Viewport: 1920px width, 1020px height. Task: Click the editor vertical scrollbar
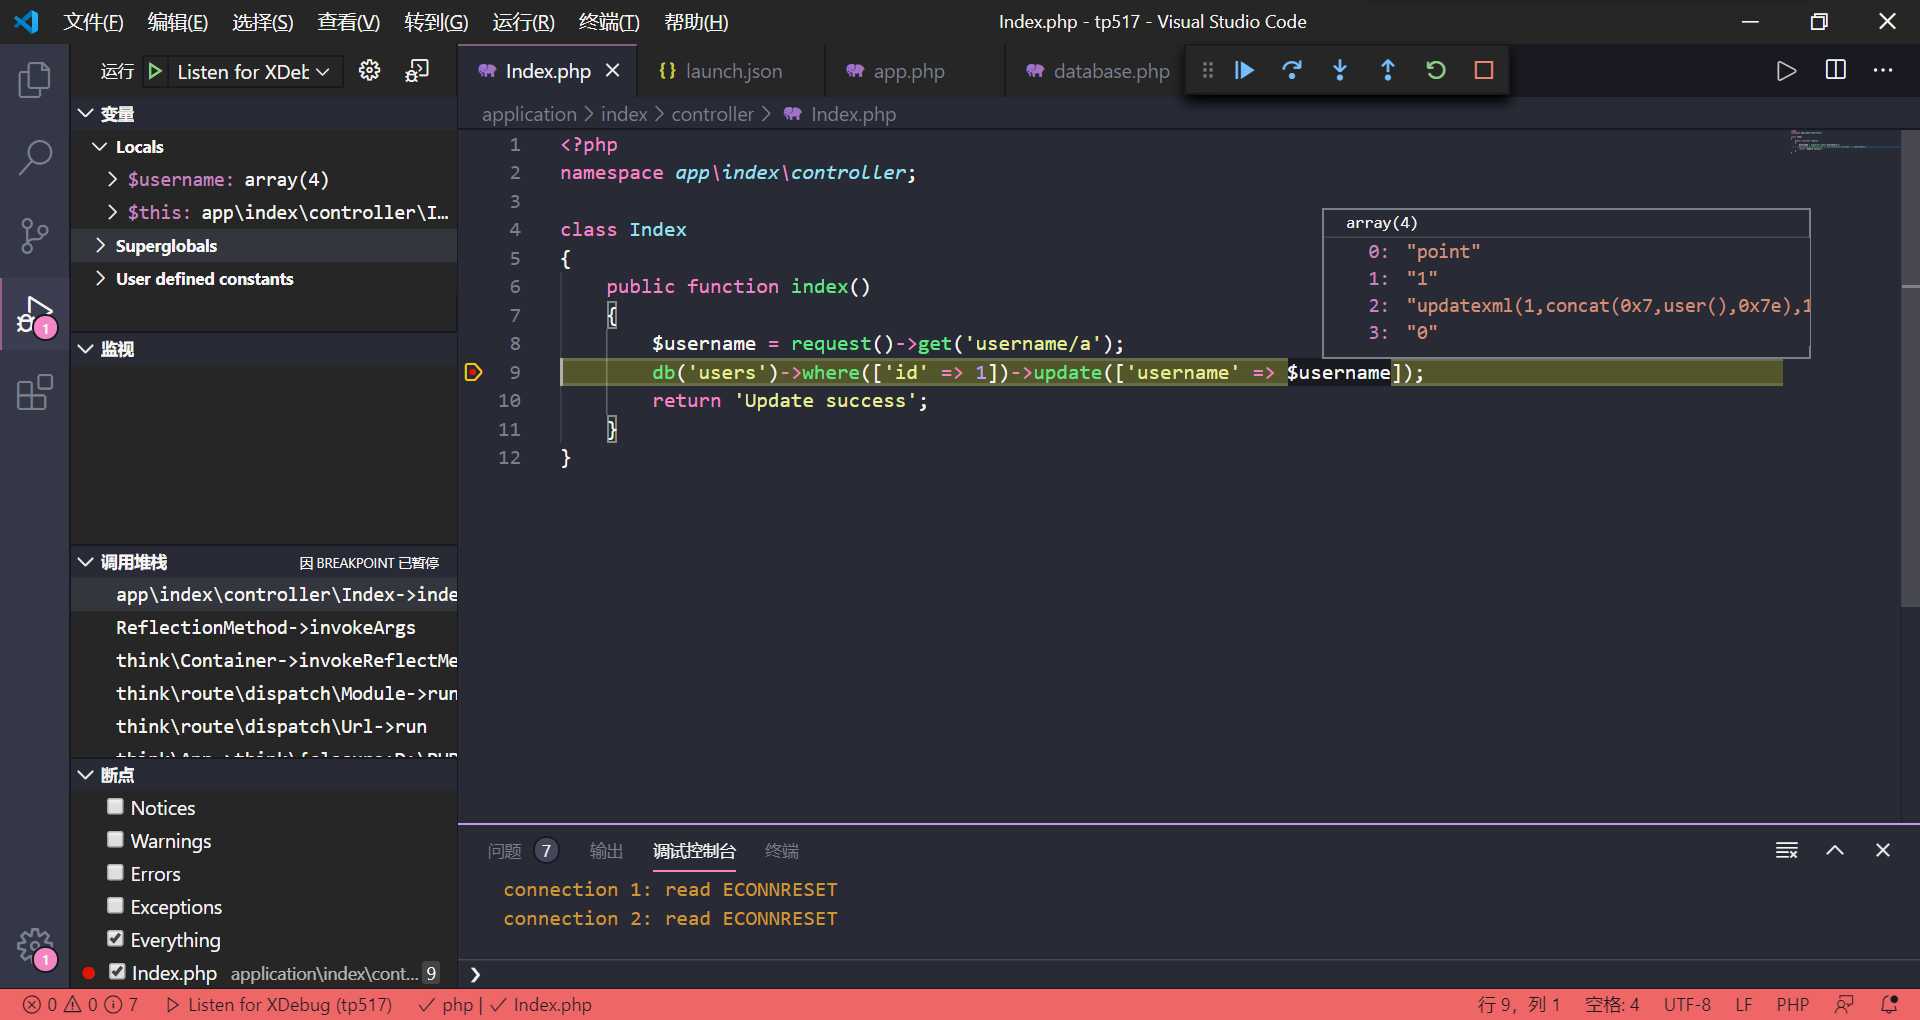coord(1910,370)
